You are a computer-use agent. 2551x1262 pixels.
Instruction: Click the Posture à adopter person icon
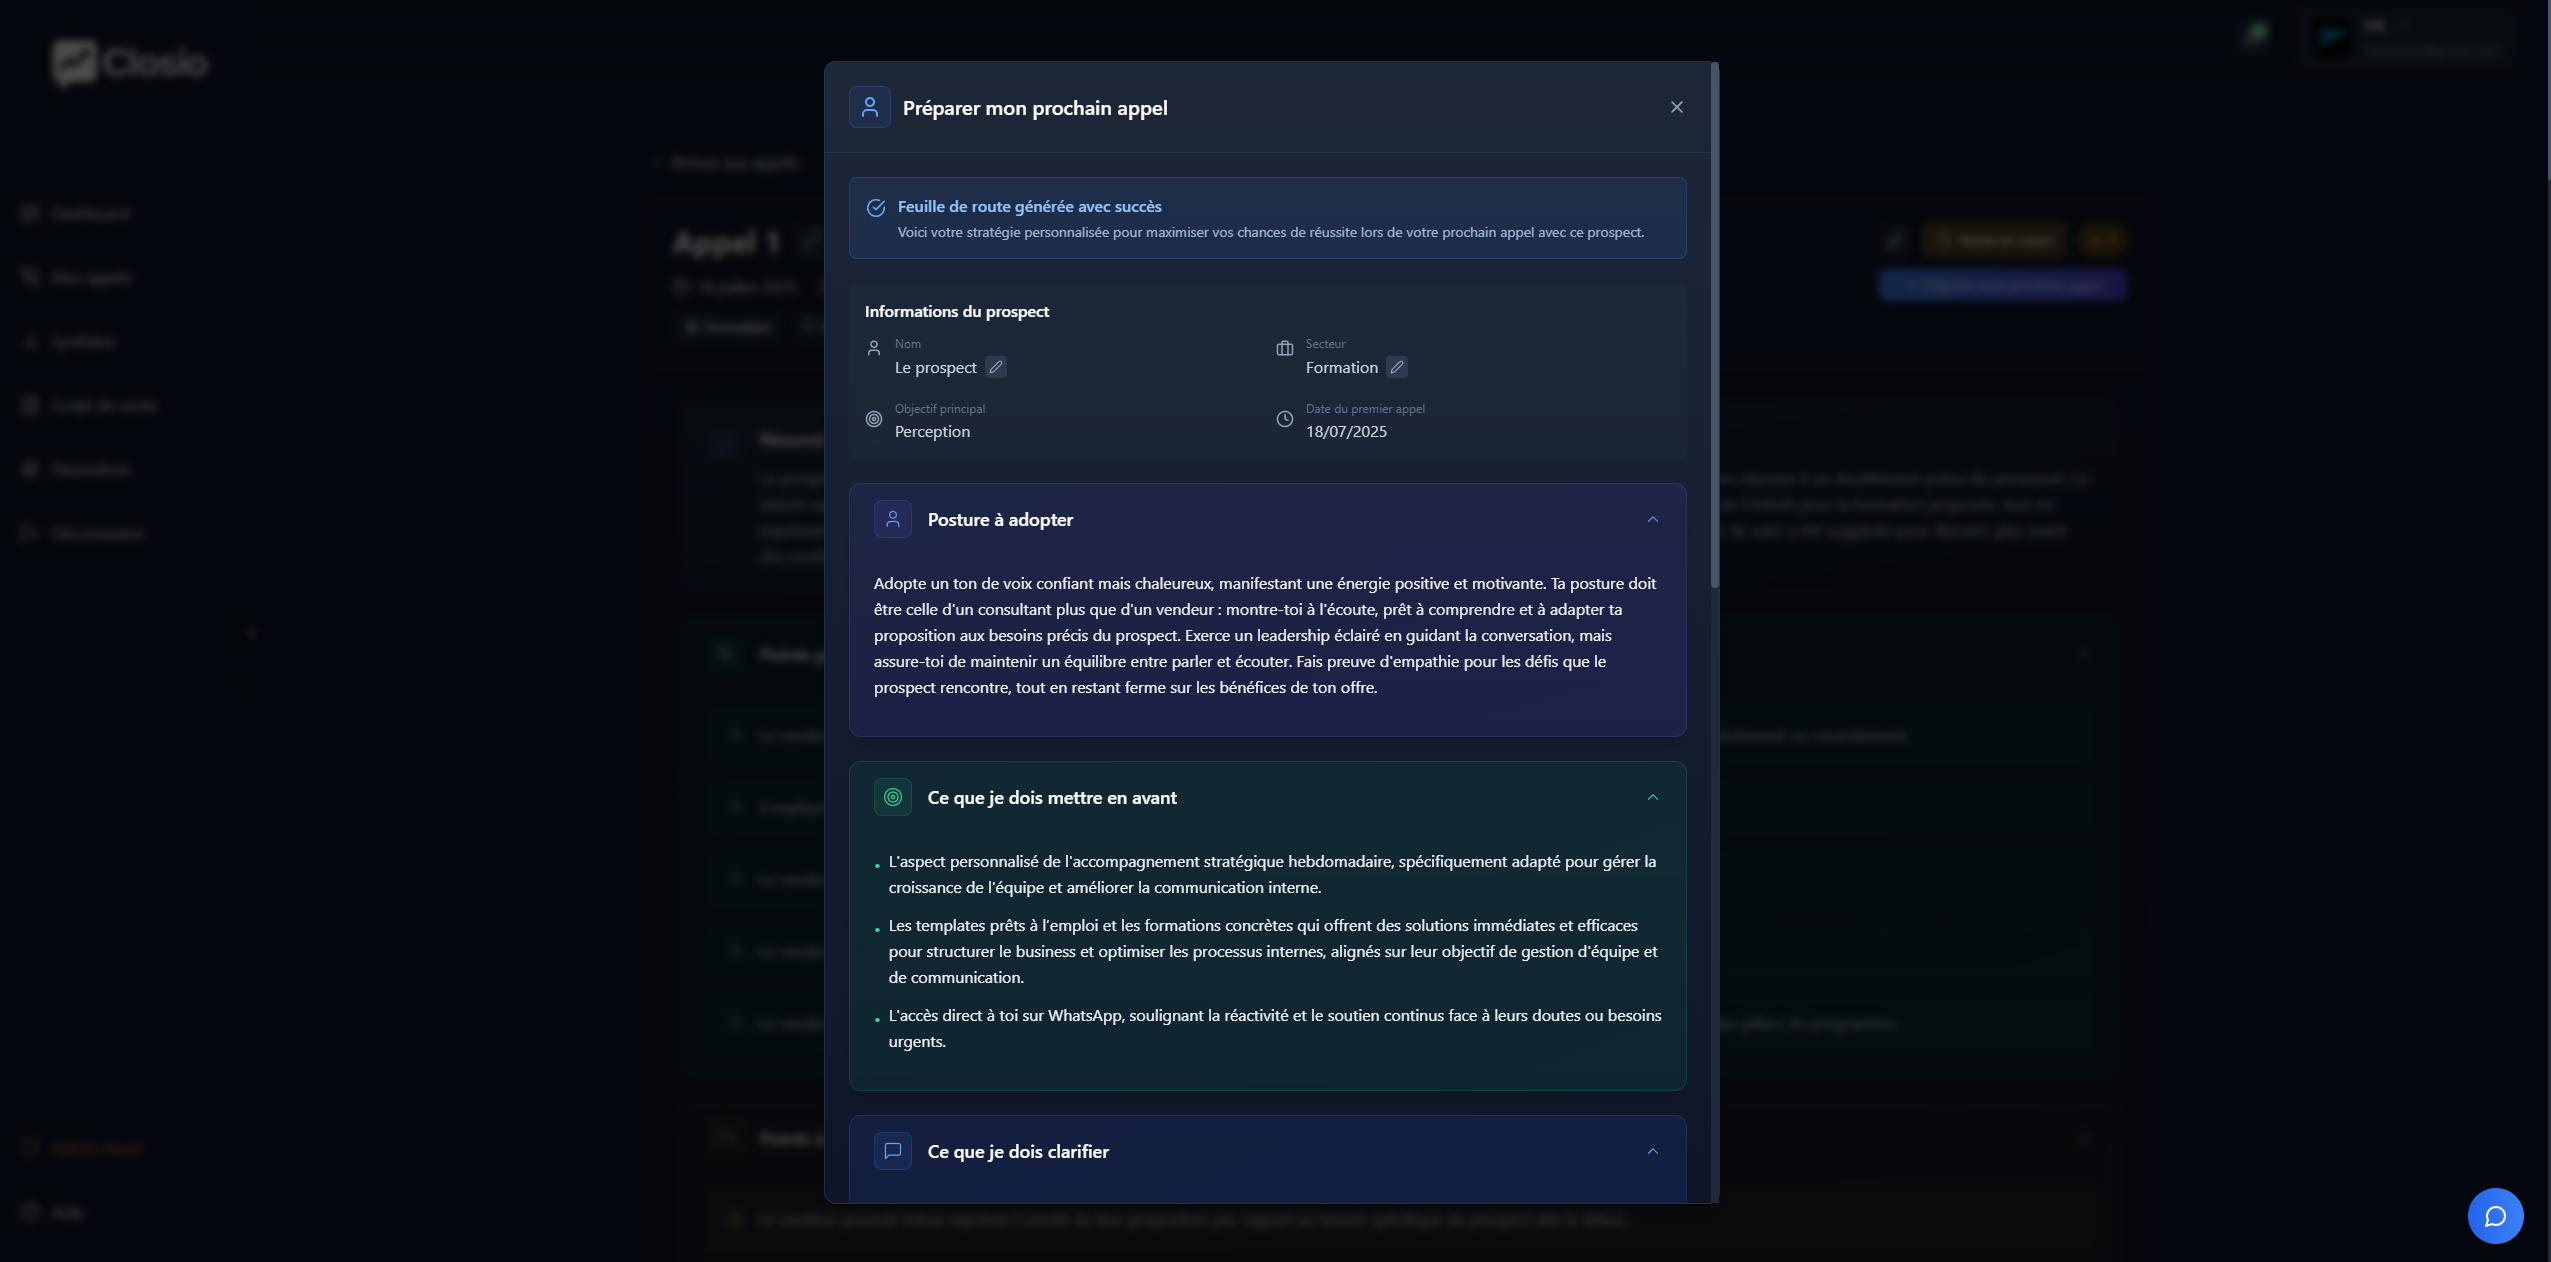coord(893,519)
